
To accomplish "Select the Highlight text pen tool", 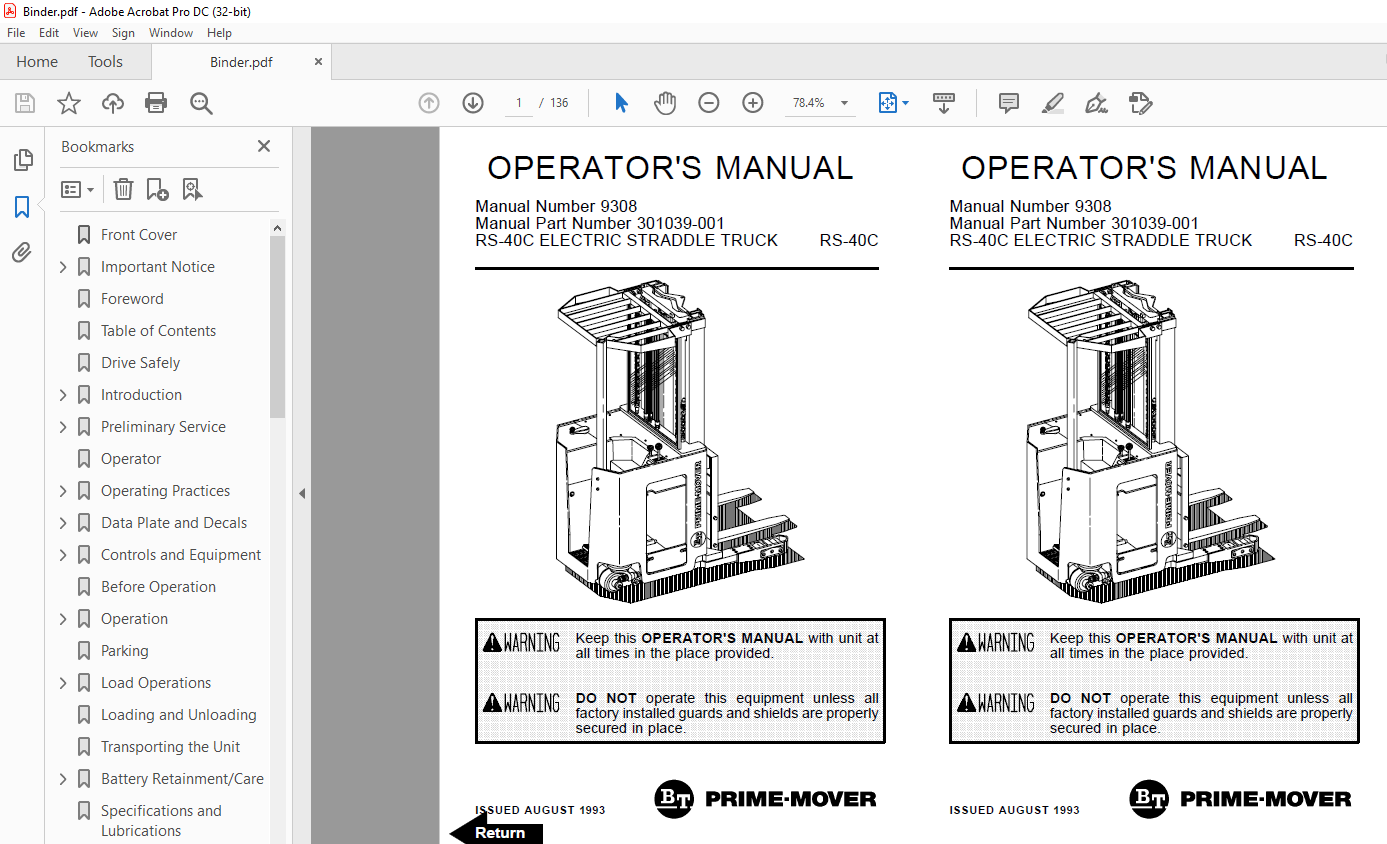I will pos(1052,103).
